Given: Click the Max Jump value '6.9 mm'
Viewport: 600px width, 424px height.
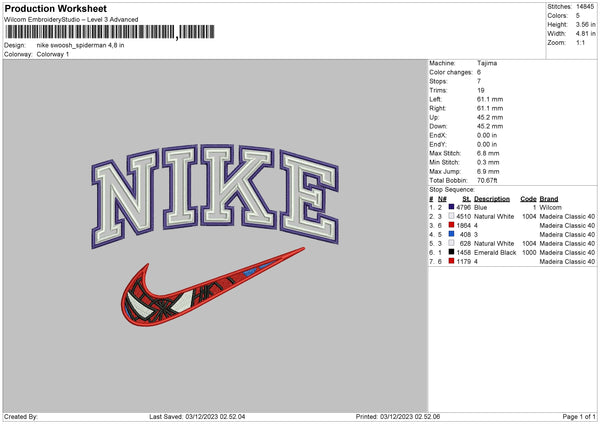Looking at the screenshot, I should point(488,171).
